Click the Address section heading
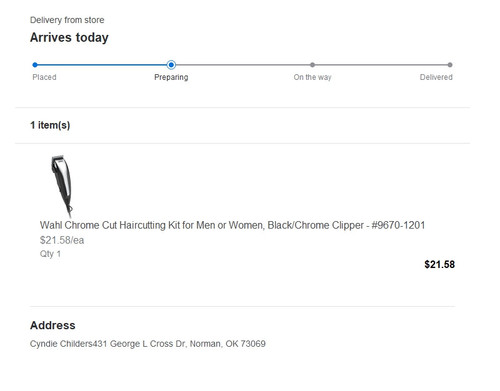The width and height of the screenshot is (500, 391). pyautogui.click(x=53, y=325)
